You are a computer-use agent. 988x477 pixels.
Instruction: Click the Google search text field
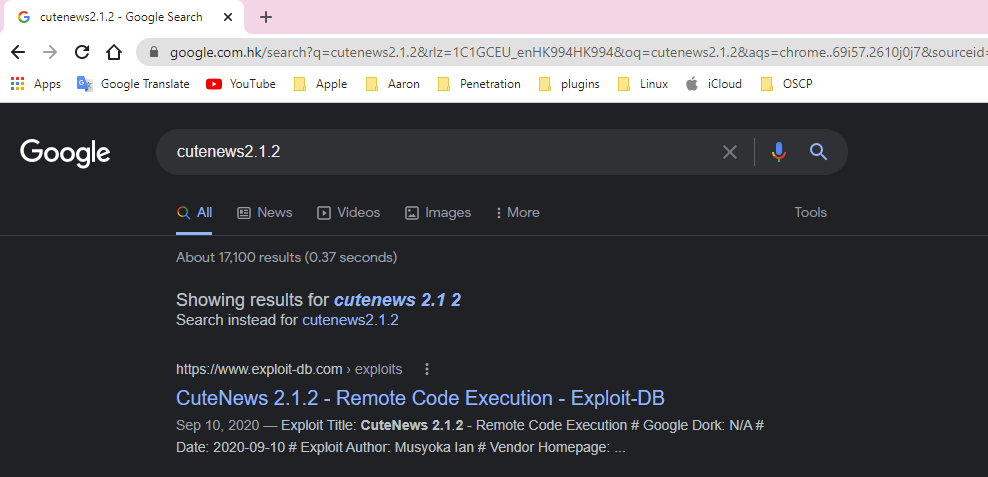coord(440,152)
